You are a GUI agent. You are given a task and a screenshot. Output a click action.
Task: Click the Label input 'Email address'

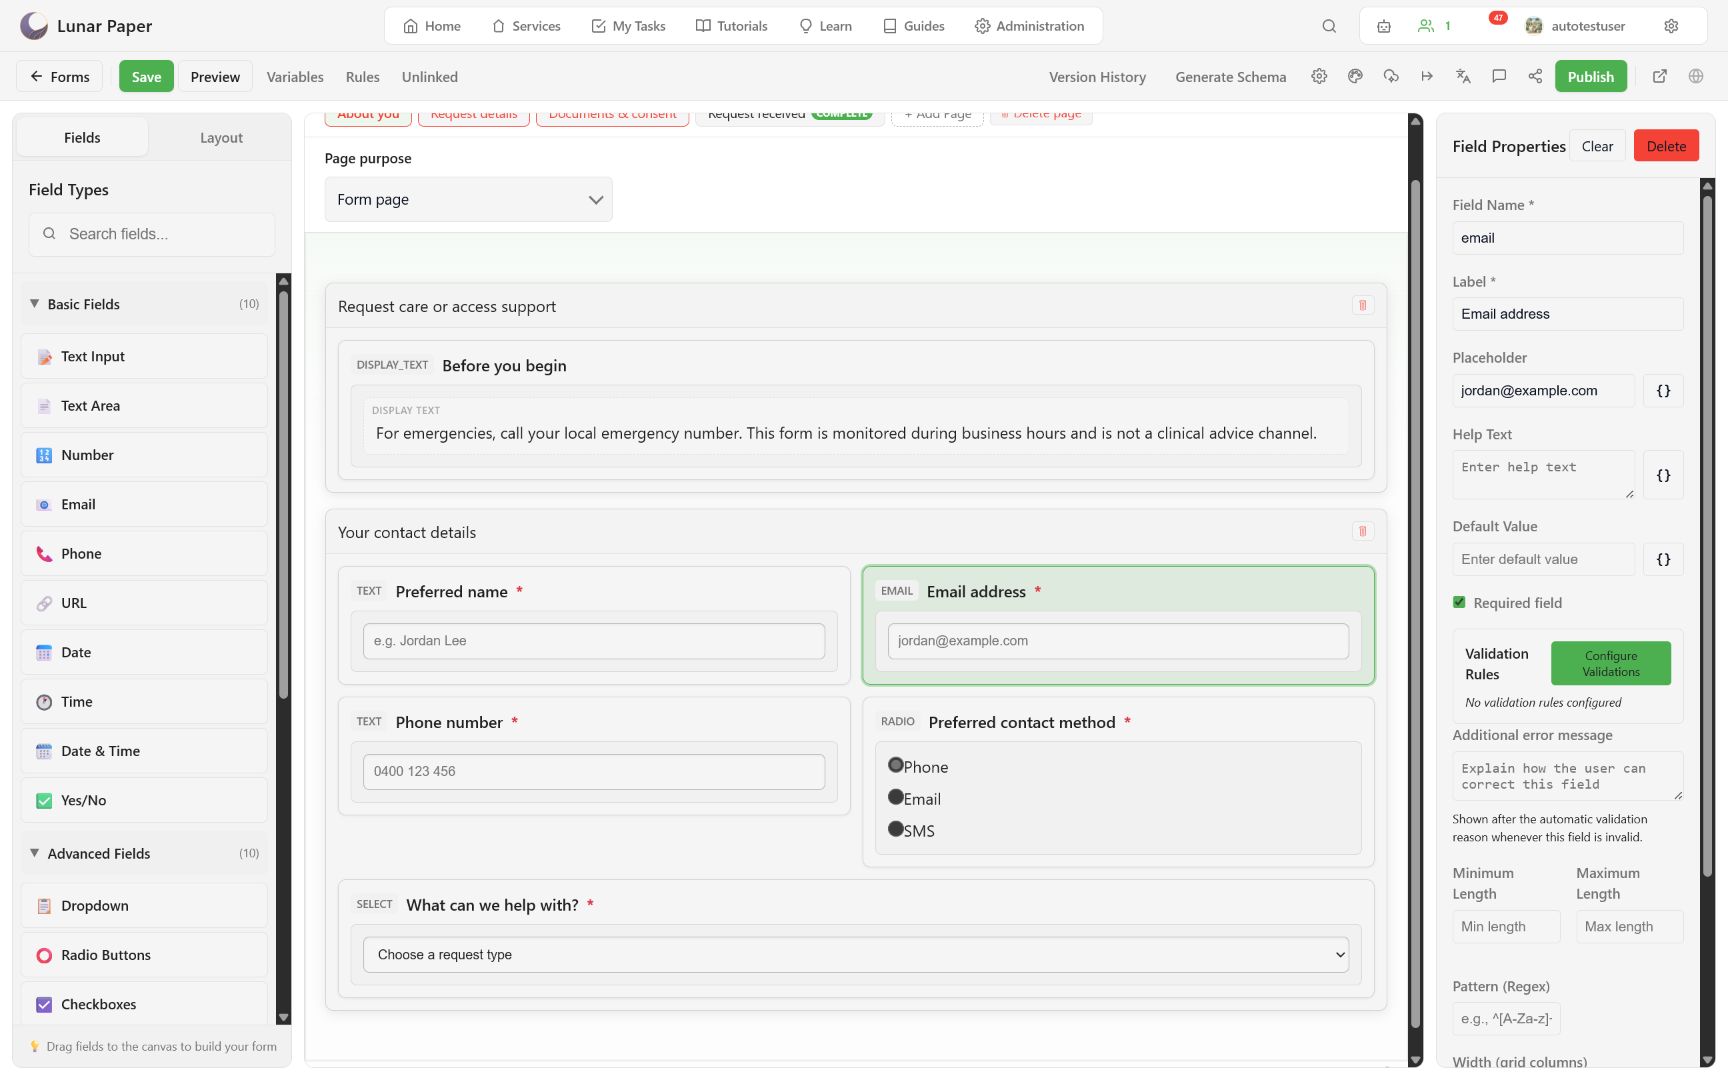point(1567,314)
